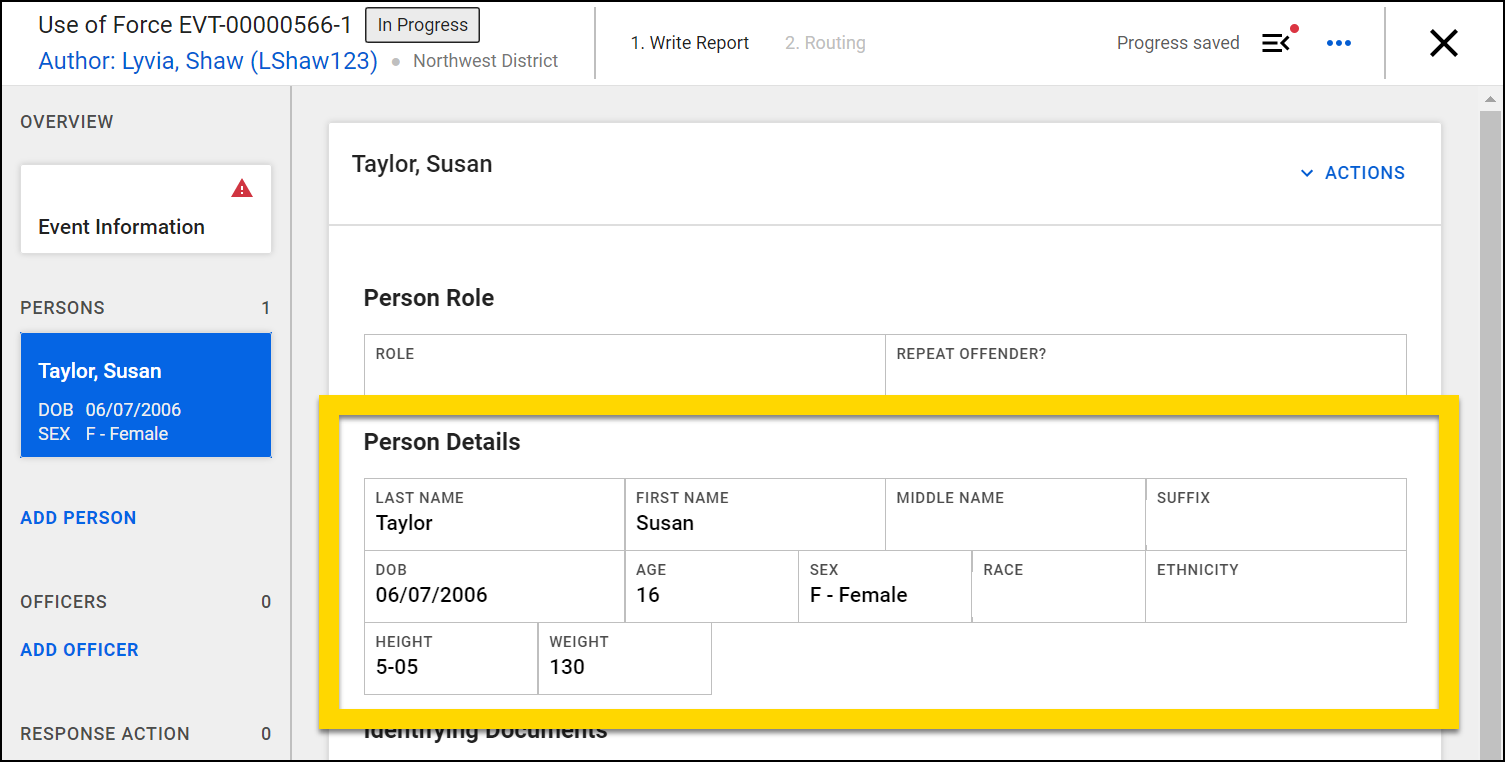
Task: Click the LAST NAME field showing Taylor
Action: 494,513
